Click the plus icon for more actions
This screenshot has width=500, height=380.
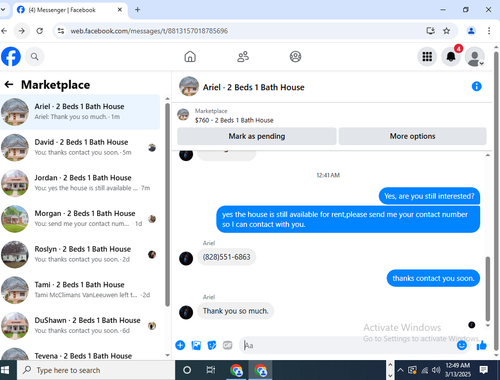tap(180, 345)
